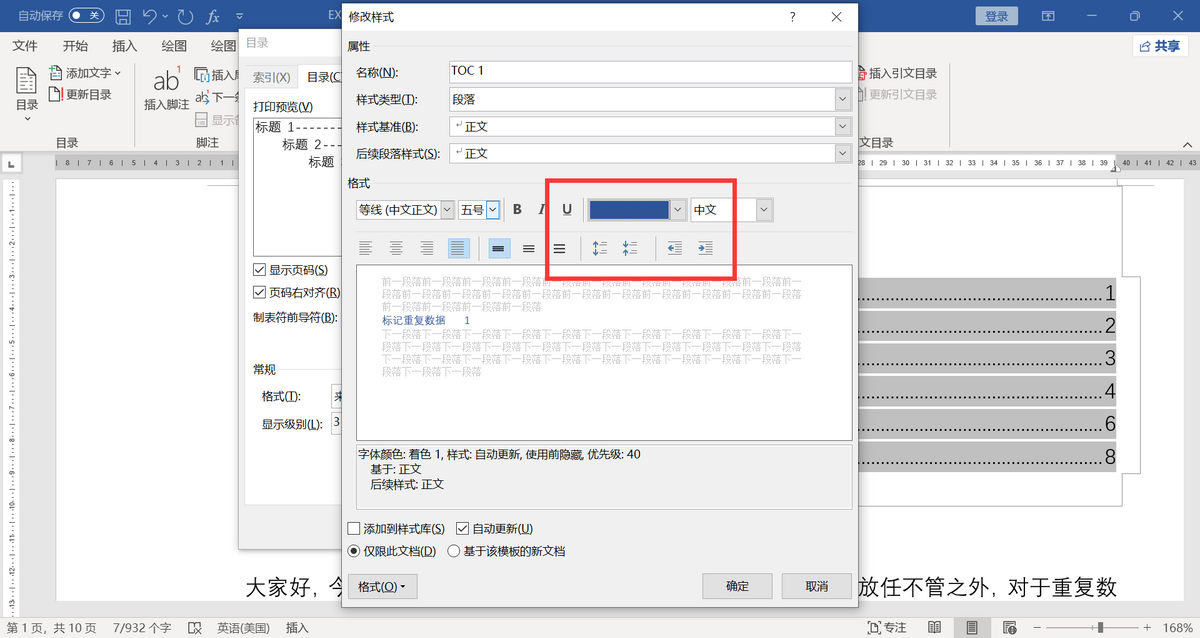Screen dimensions: 1200x638
Task: Toggle the Underline formatting button
Action: (x=567, y=209)
